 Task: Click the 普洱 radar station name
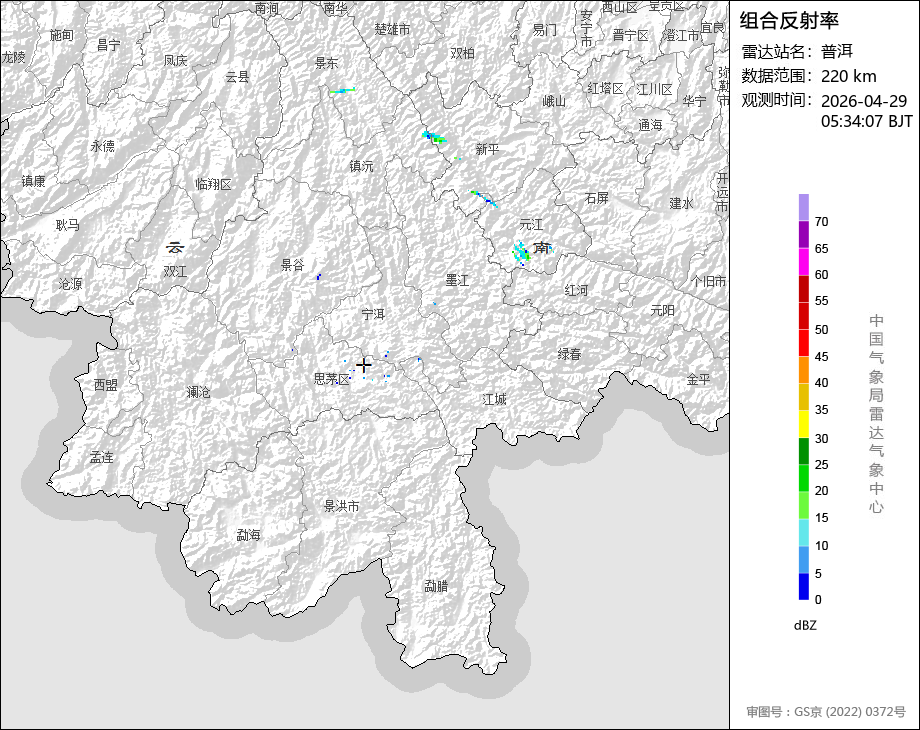(x=837, y=51)
